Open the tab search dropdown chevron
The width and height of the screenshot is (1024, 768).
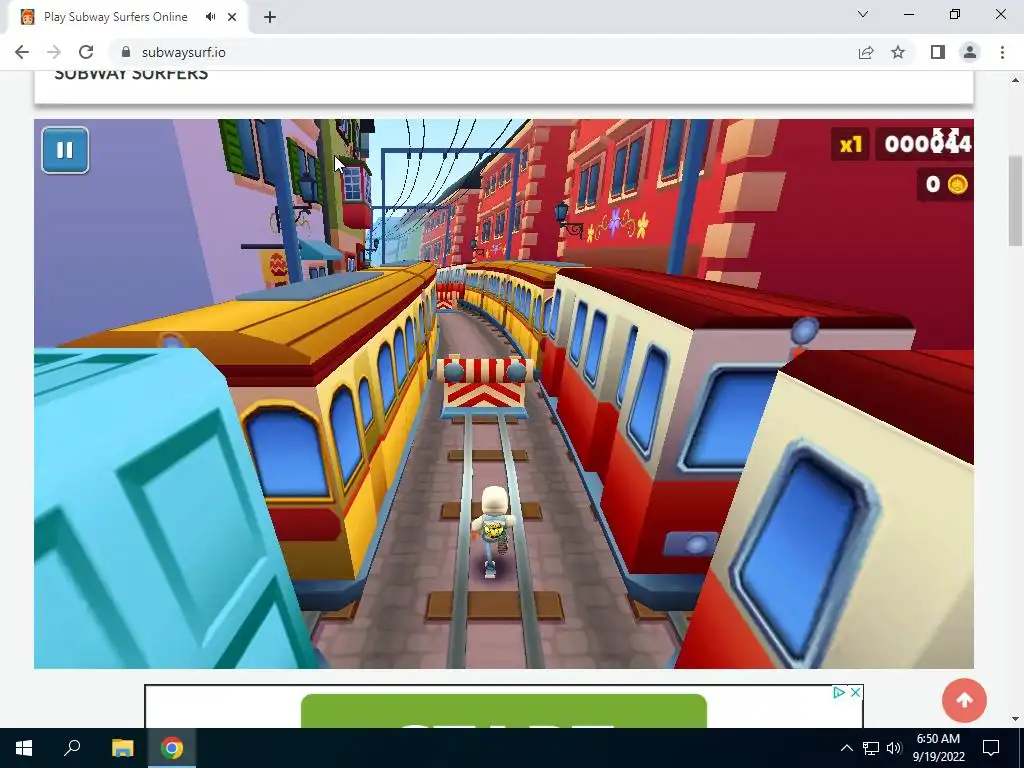click(x=863, y=14)
